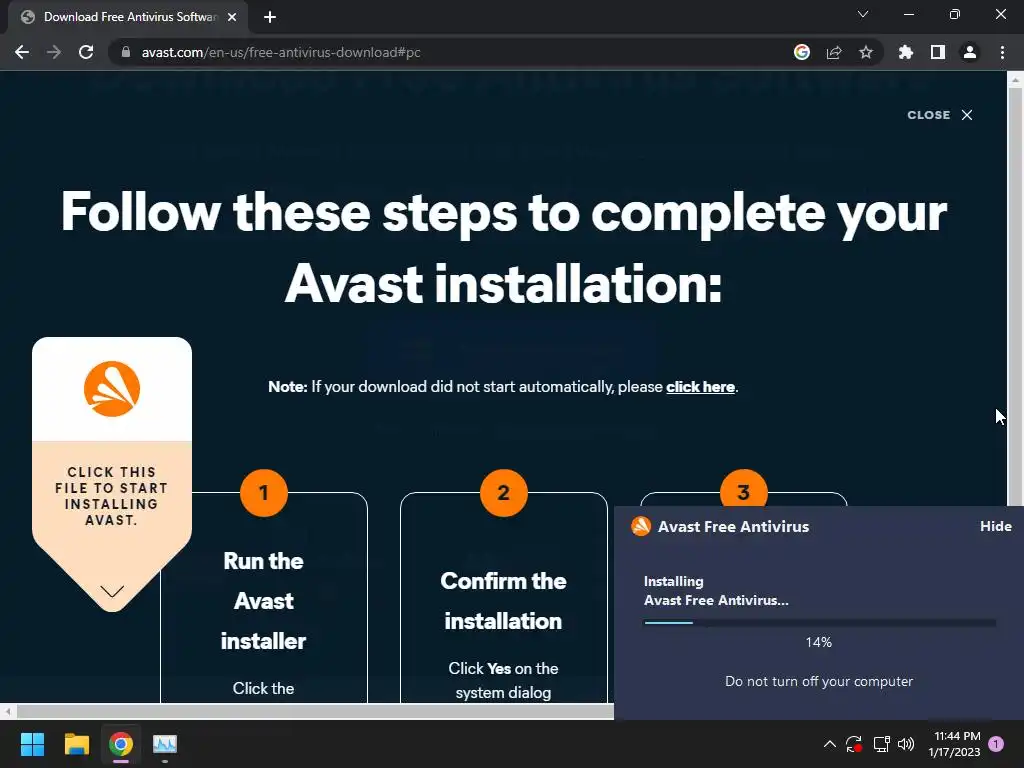Viewport: 1024px width, 768px height.
Task: Click the Google icon in address bar
Action: tap(802, 52)
